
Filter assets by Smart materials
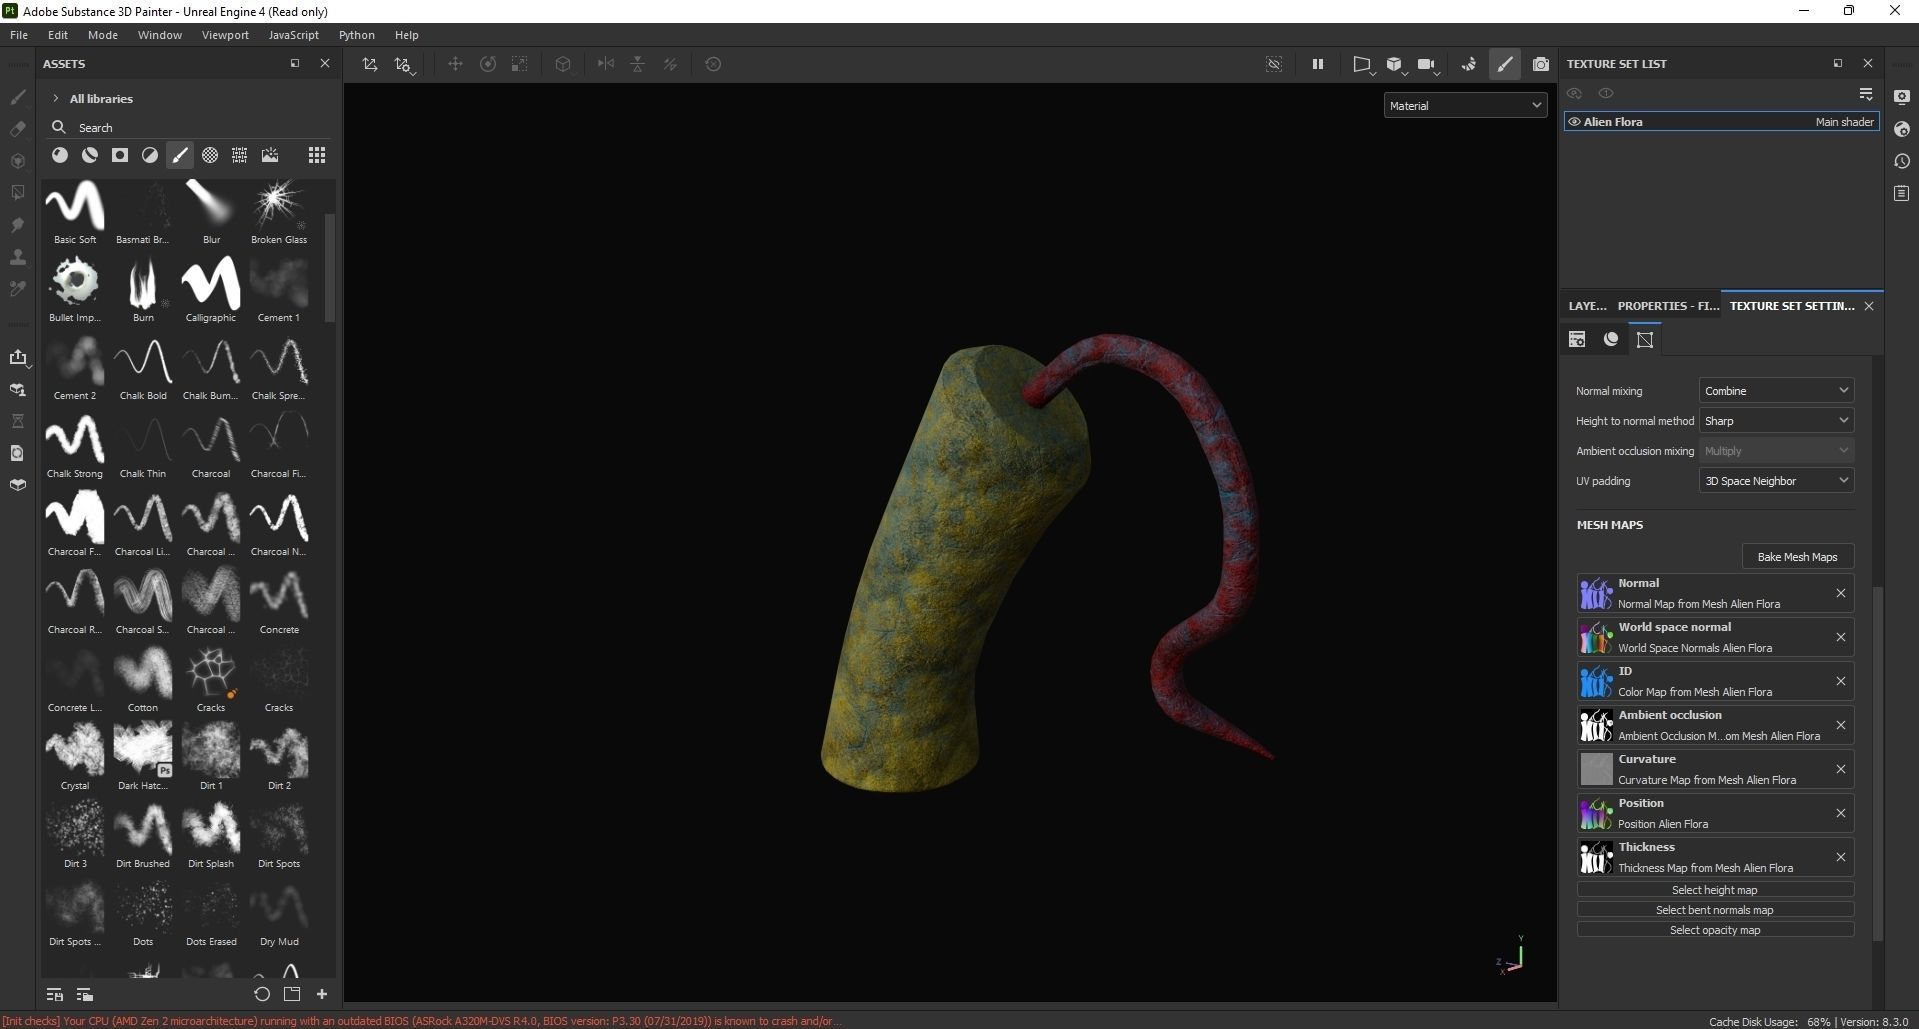[90, 155]
